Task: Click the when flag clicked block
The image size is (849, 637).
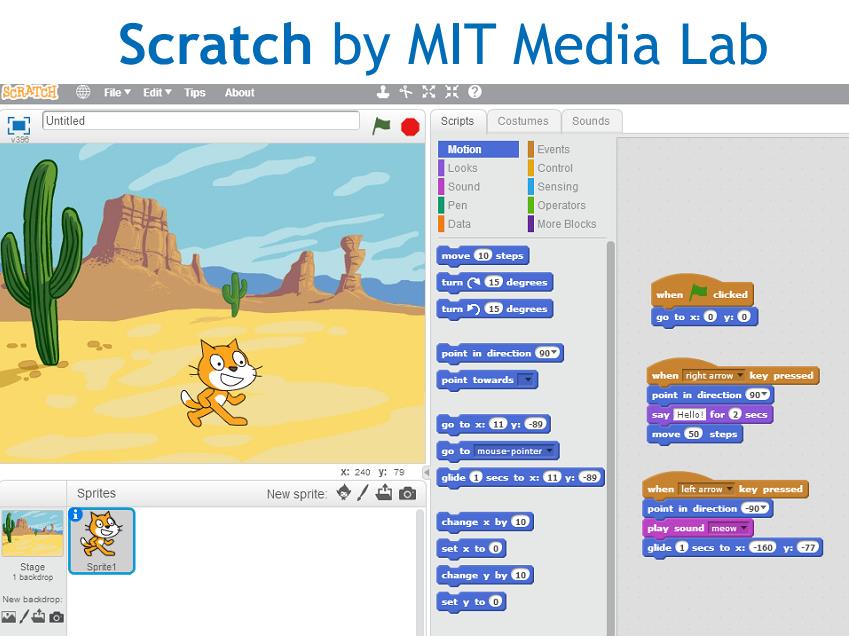Action: (x=702, y=291)
